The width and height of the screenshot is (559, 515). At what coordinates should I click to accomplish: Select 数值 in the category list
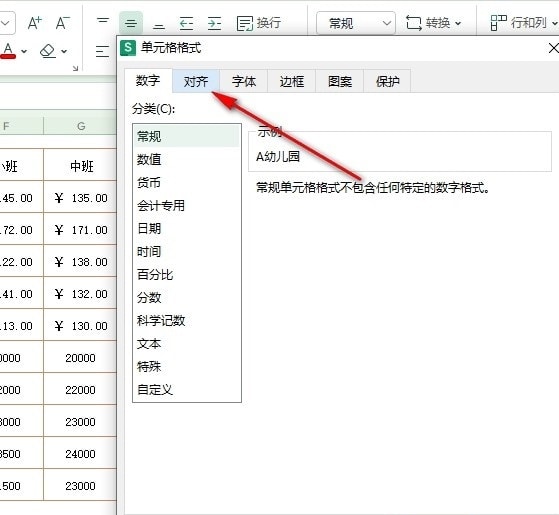point(187,159)
